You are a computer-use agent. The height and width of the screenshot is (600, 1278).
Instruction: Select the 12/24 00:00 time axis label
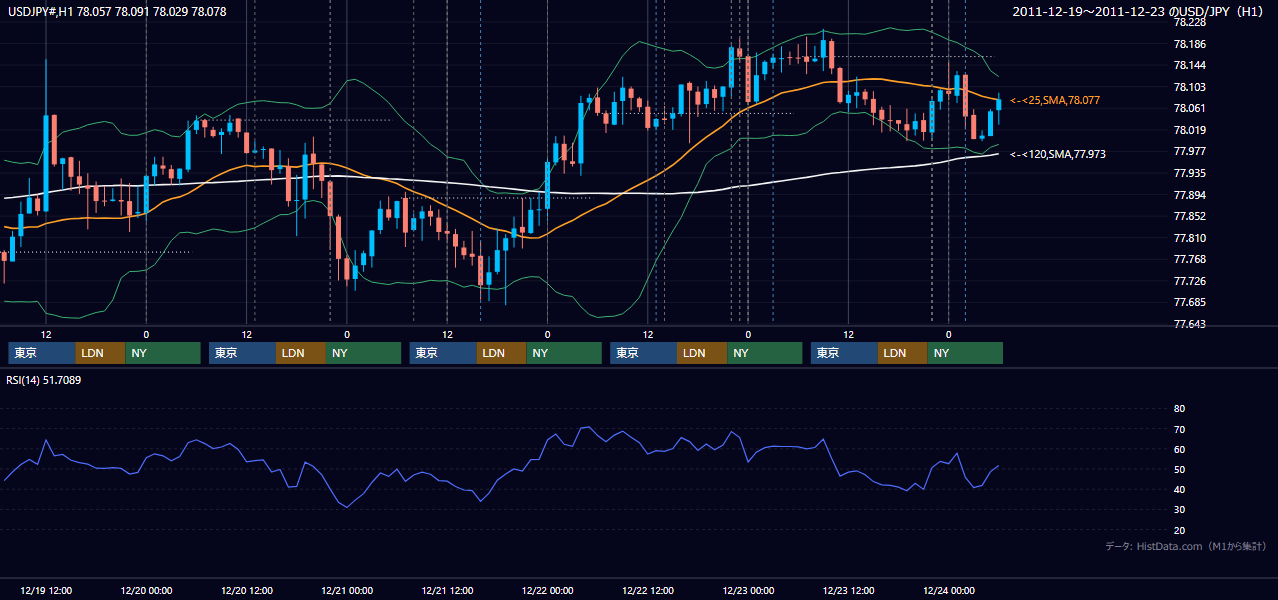coord(949,590)
